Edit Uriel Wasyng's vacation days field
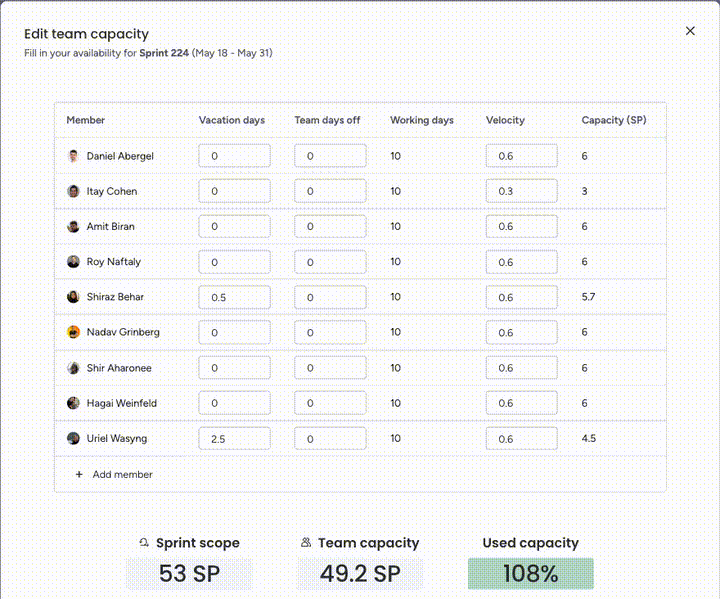Screen dimensions: 720x599 pos(234,439)
